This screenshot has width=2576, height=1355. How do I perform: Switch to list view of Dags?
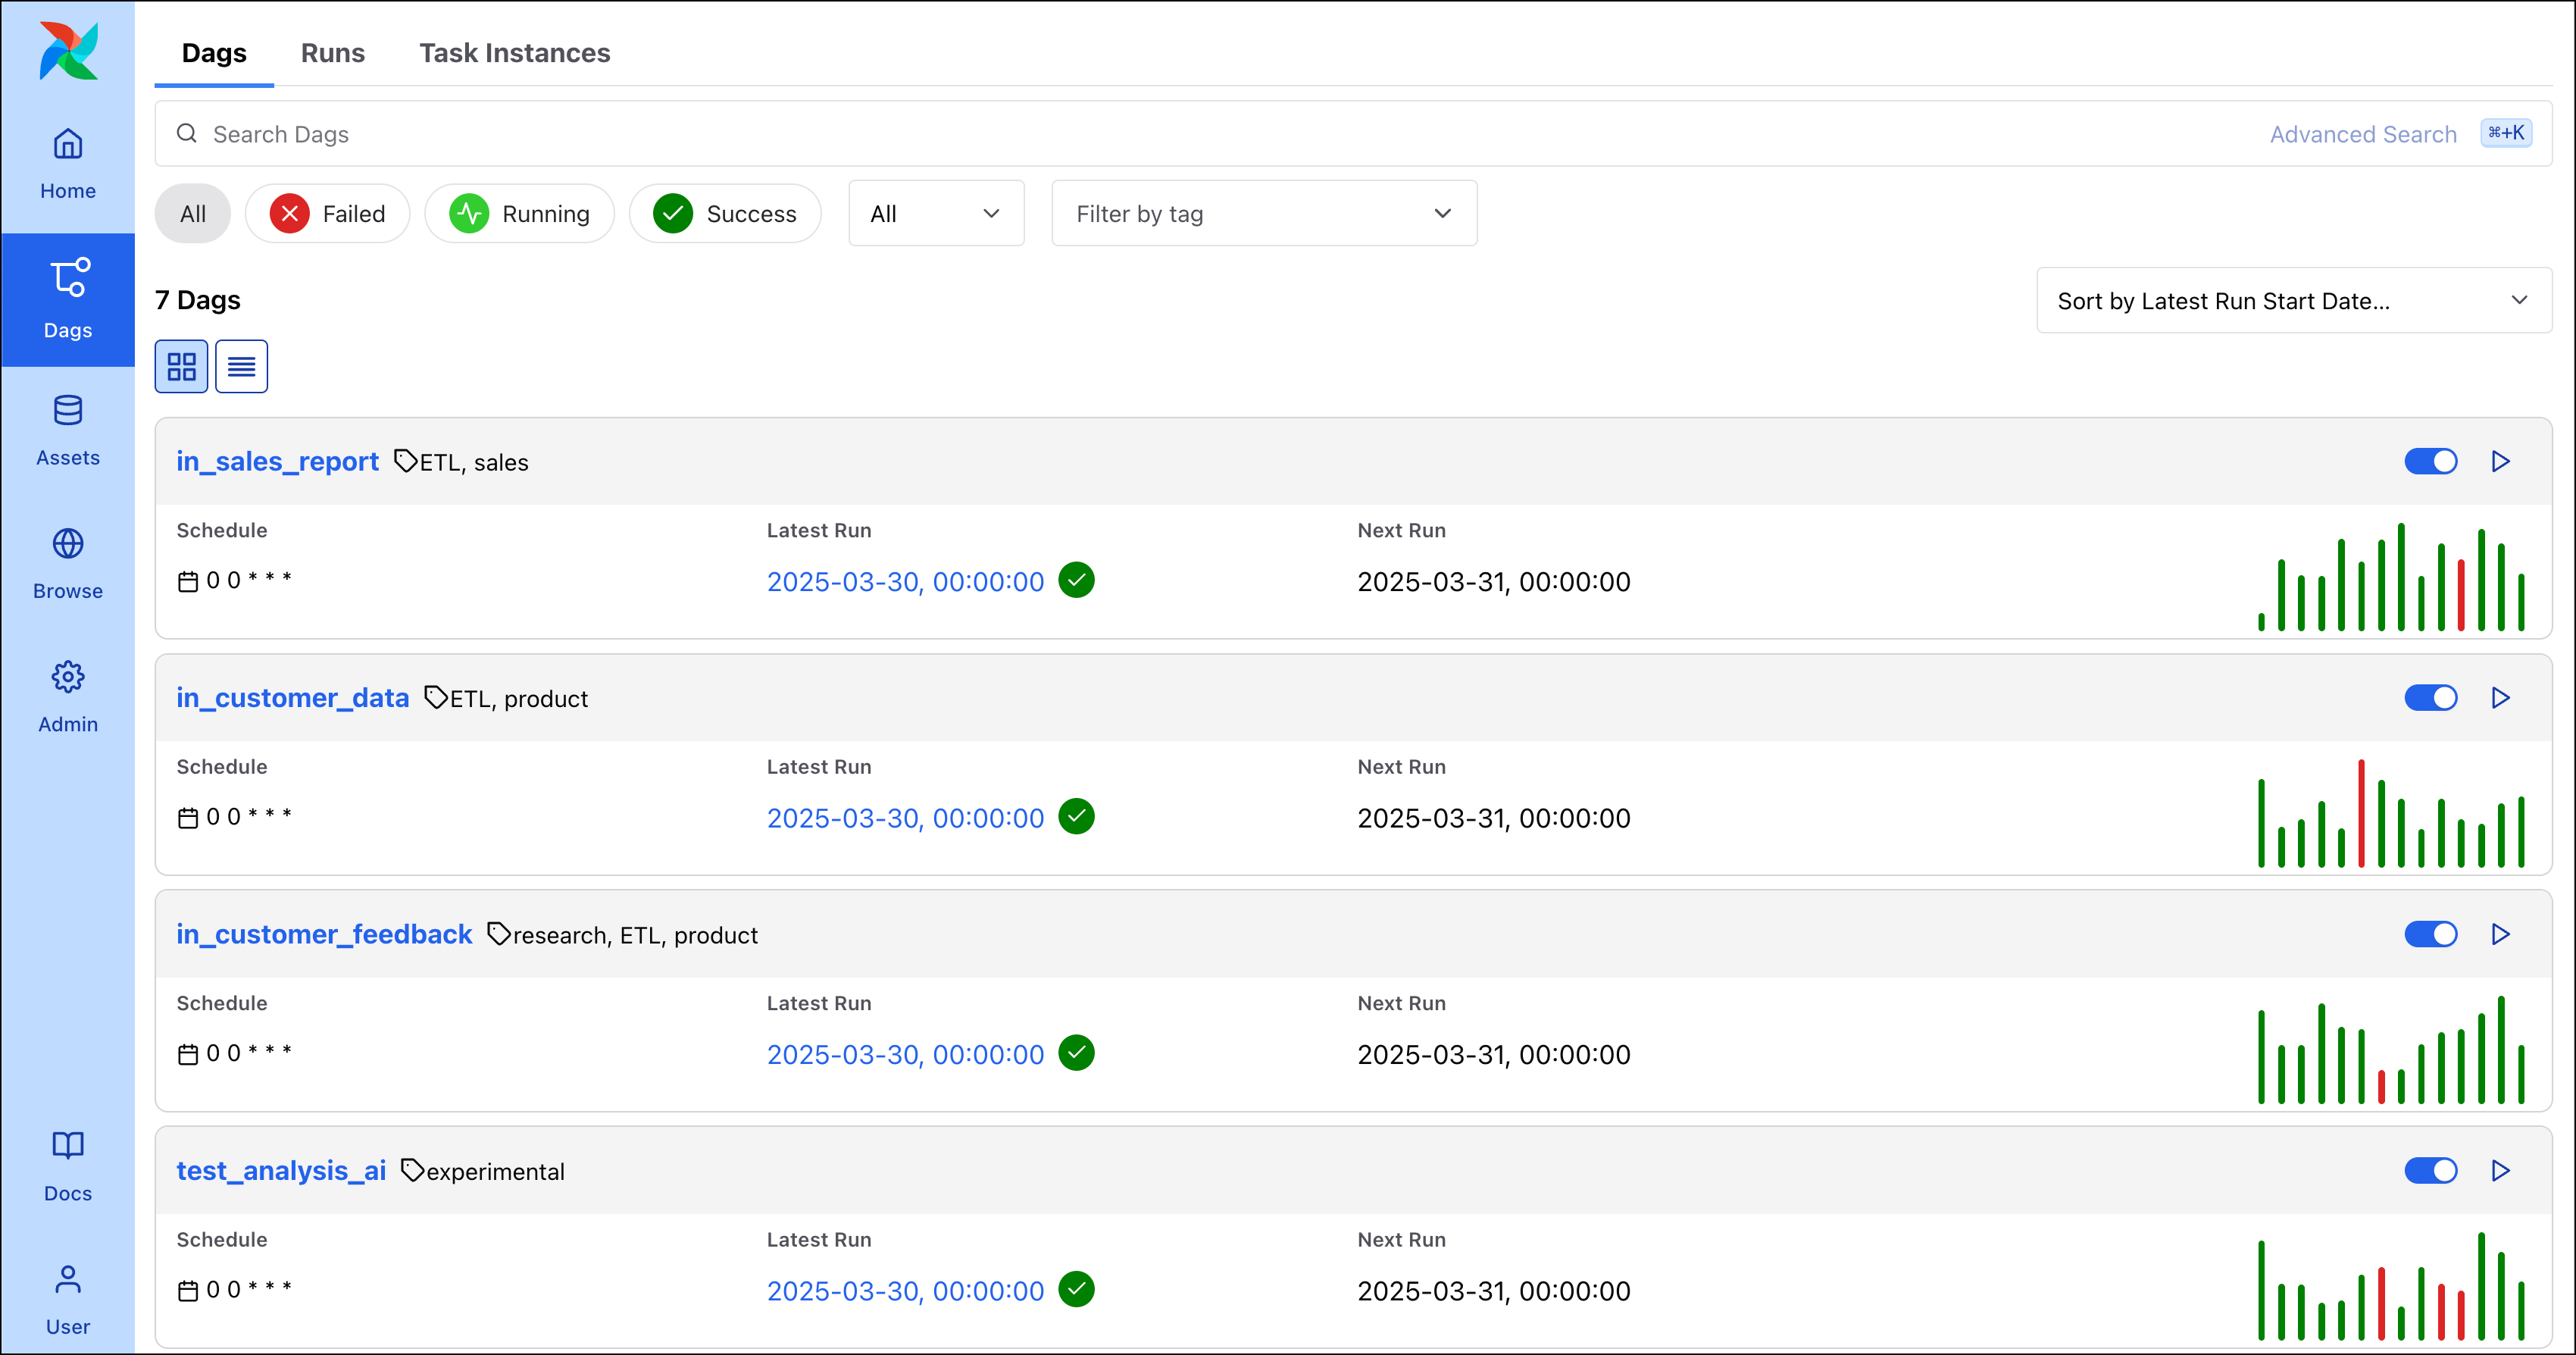point(241,366)
